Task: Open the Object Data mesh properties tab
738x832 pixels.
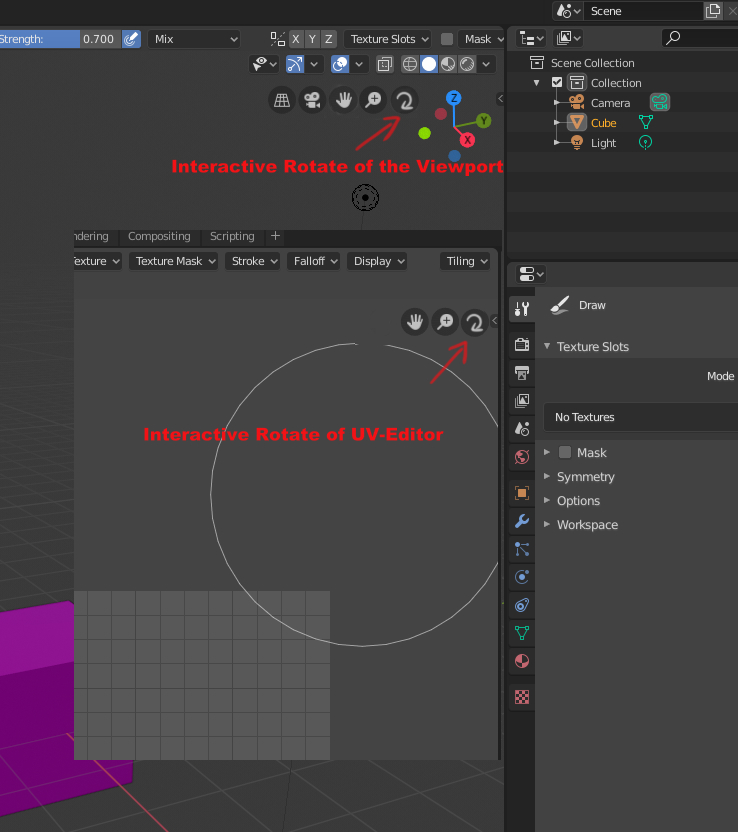Action: (522, 632)
